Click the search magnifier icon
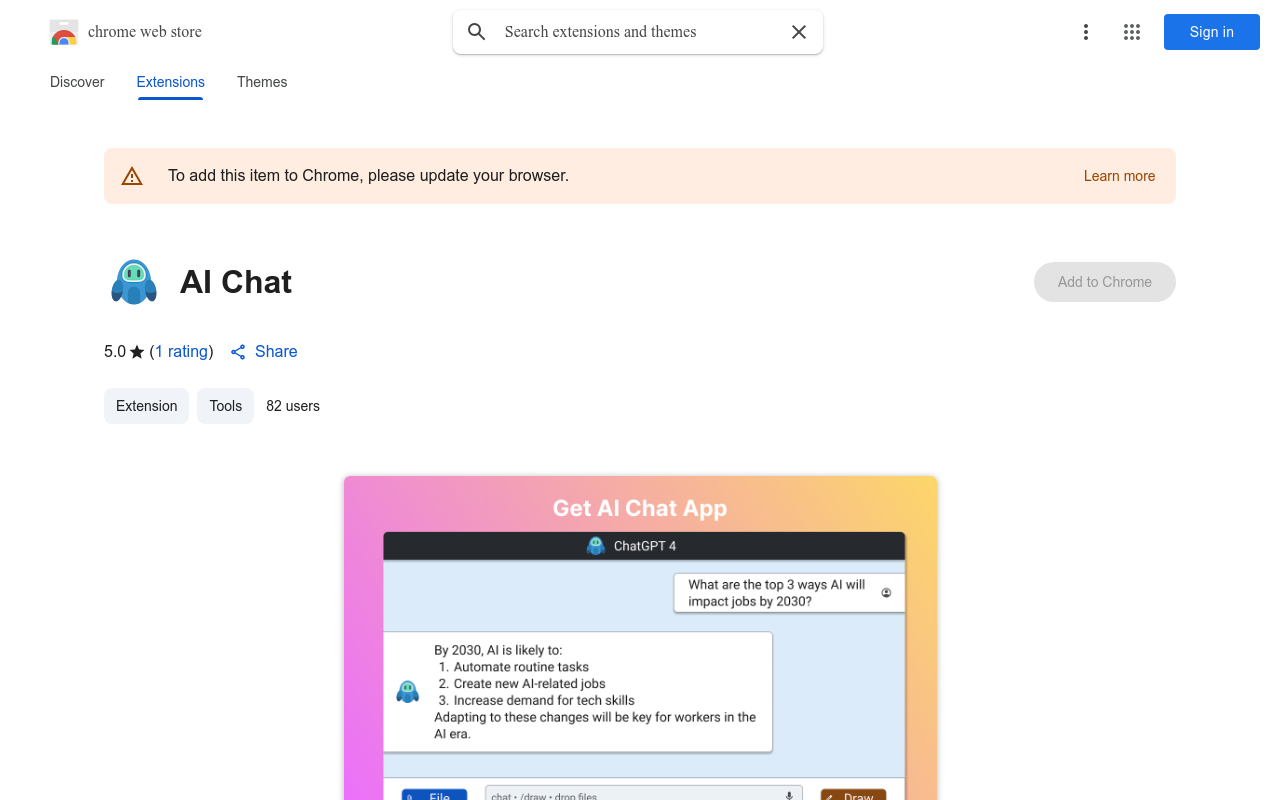The height and width of the screenshot is (800, 1280). tap(477, 32)
